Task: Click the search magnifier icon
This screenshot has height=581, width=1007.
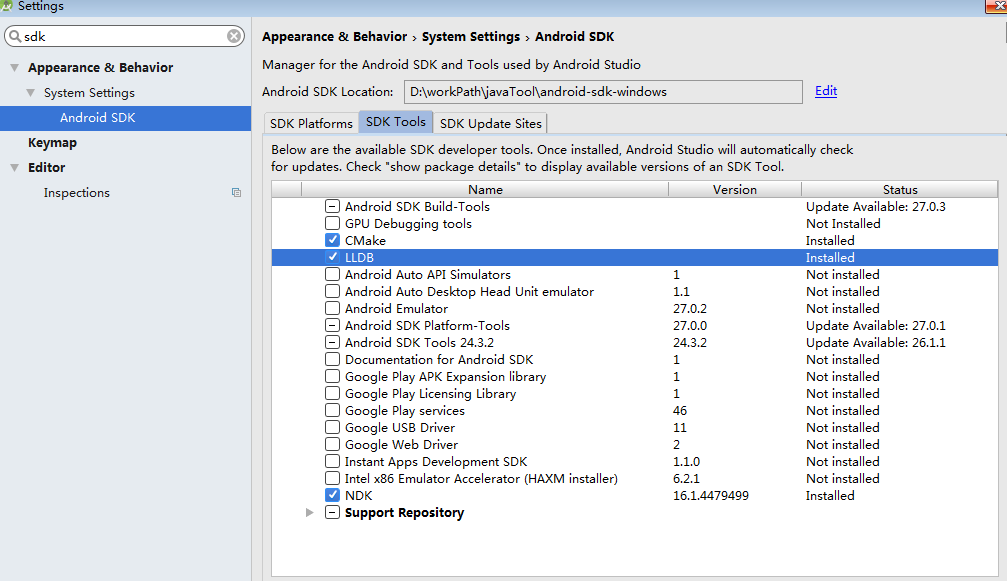Action: 14,36
